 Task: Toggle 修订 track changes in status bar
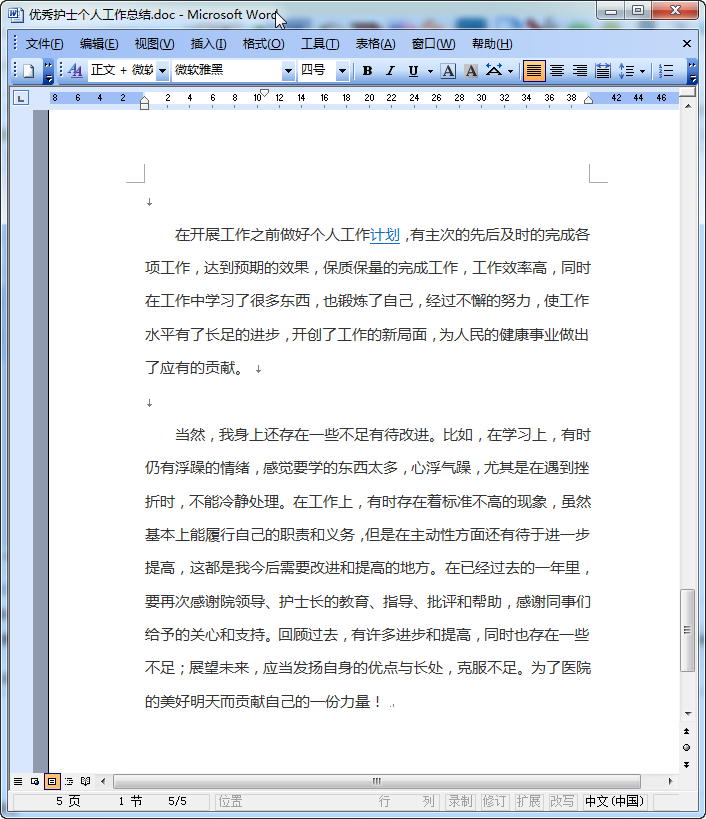(494, 801)
